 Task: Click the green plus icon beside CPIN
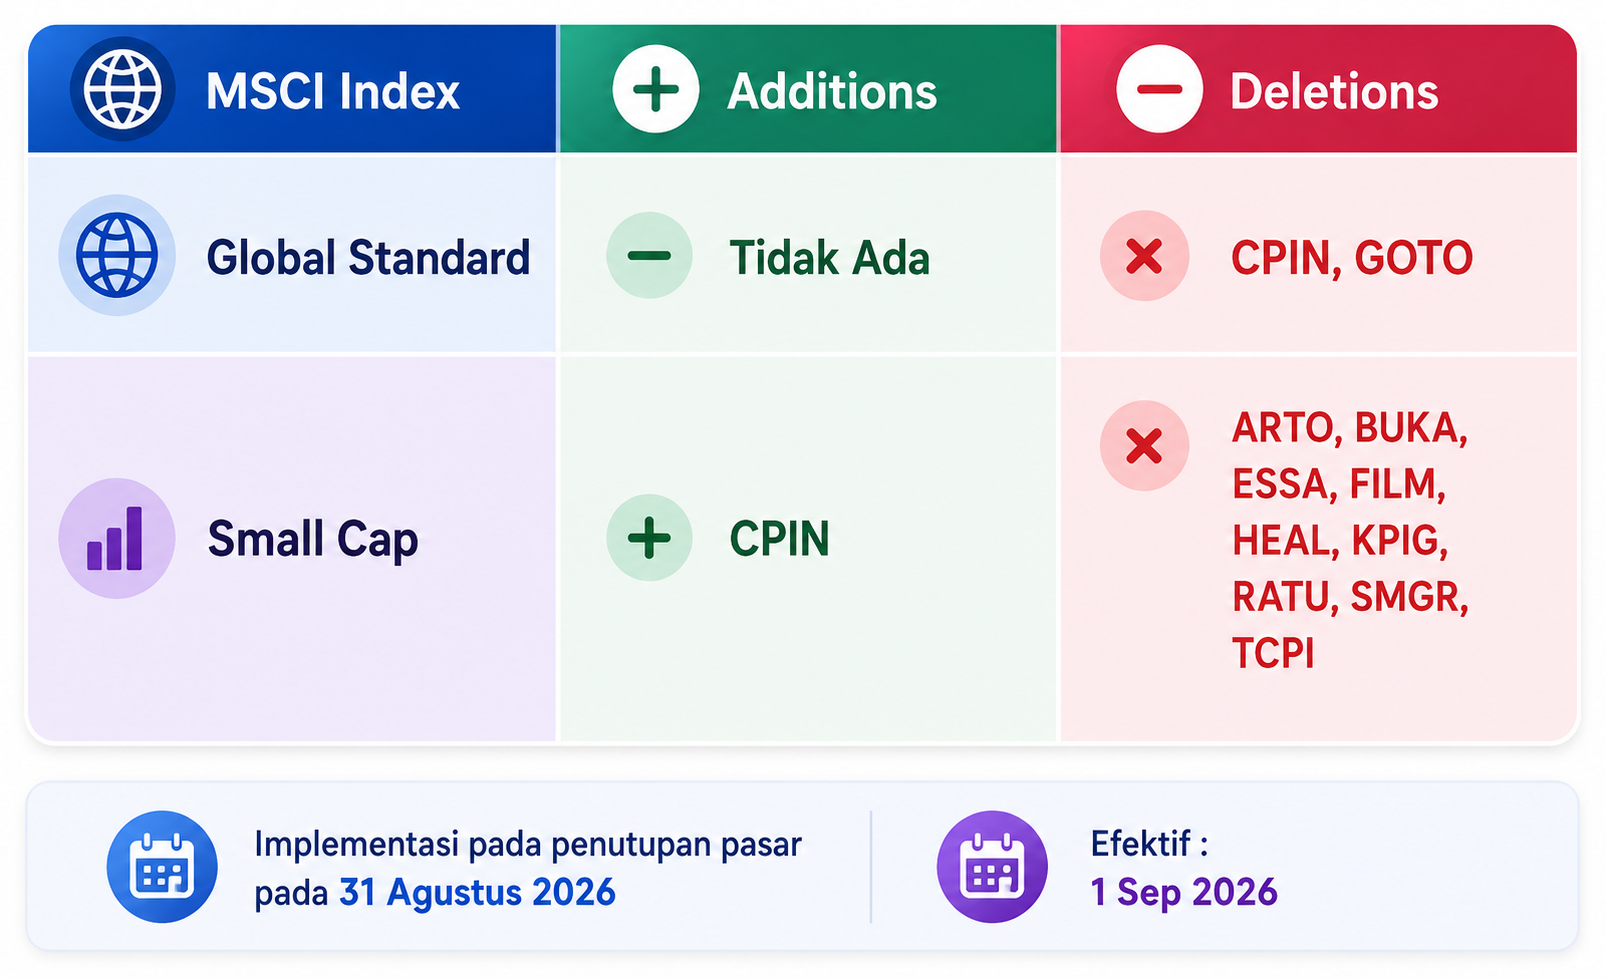[649, 538]
